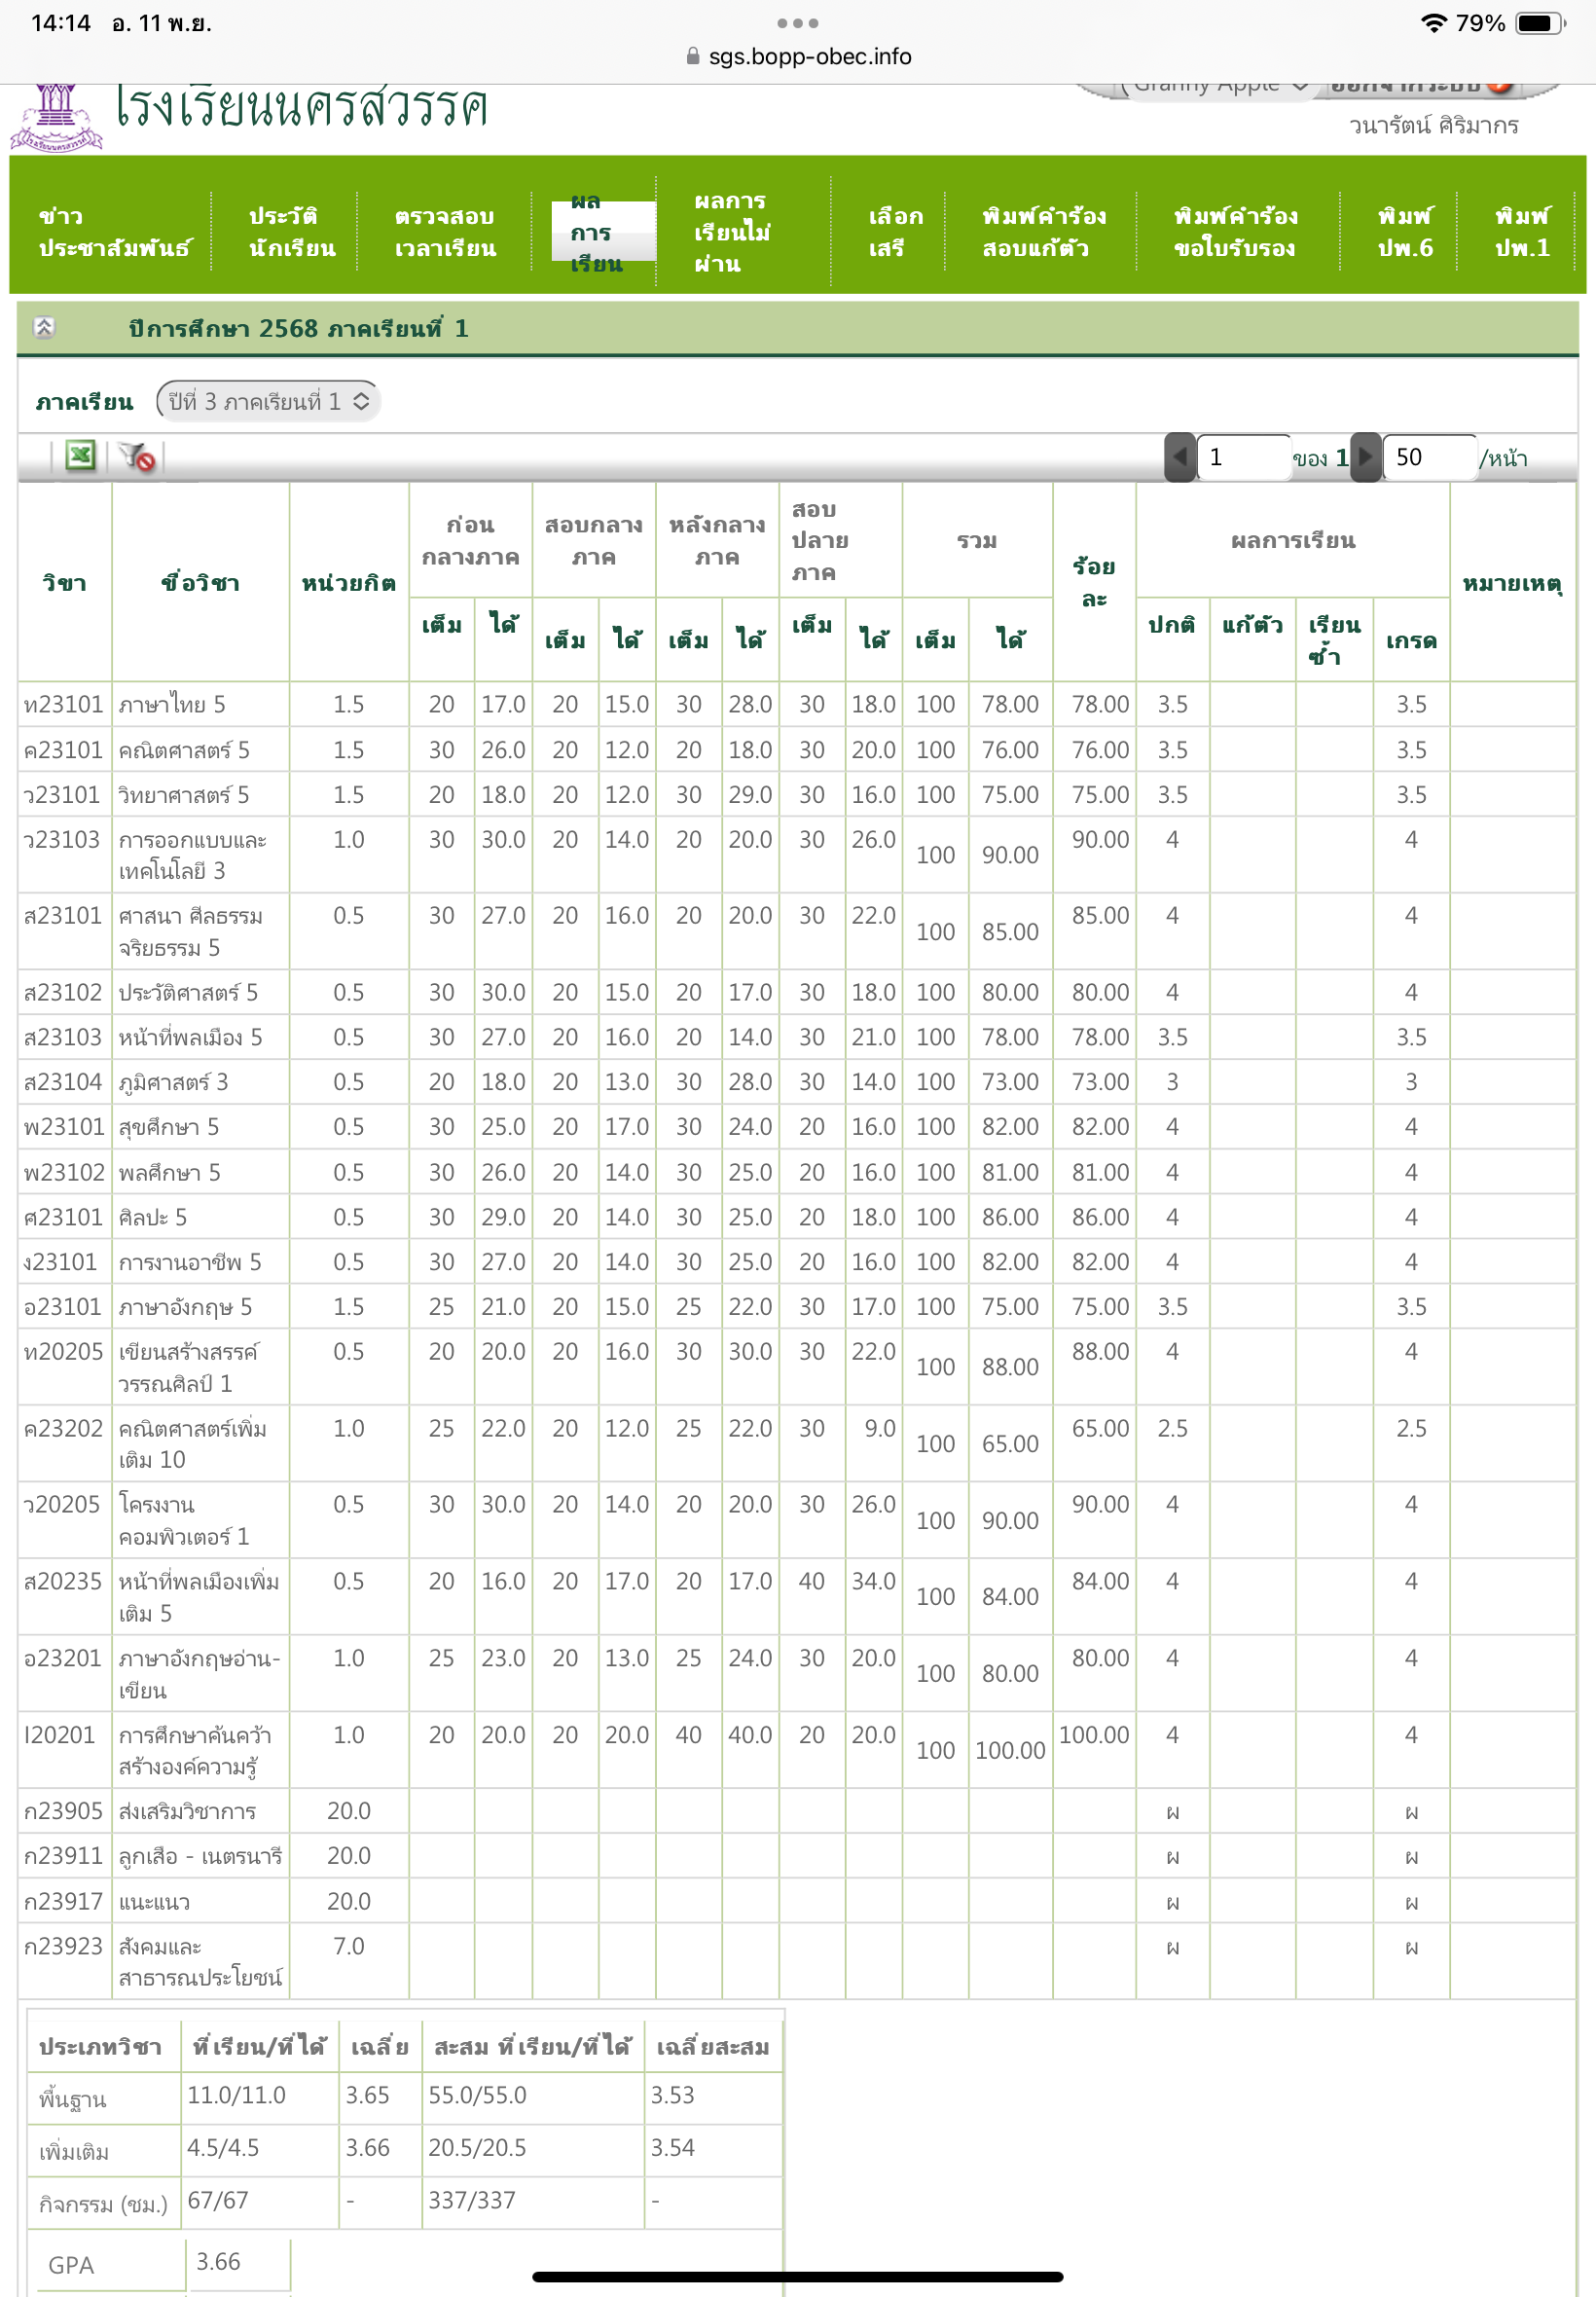The height and width of the screenshot is (2297, 1596).
Task: Open ผลการเรียนไม่ผ่าน page
Action: 732,232
